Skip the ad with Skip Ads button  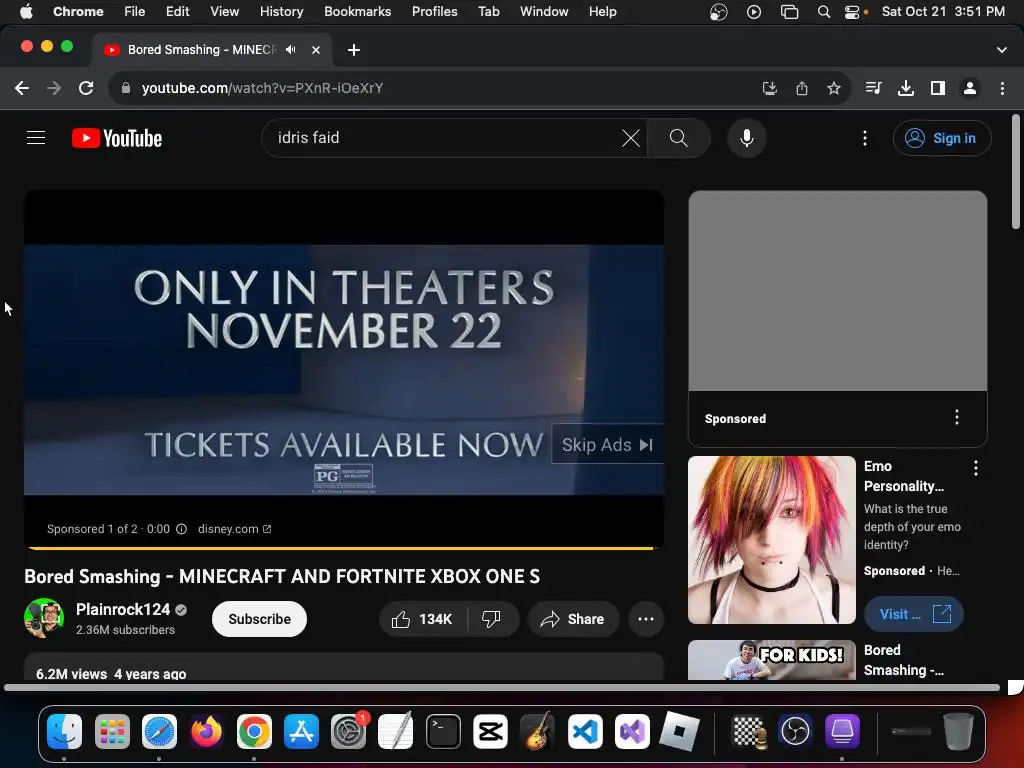[607, 445]
